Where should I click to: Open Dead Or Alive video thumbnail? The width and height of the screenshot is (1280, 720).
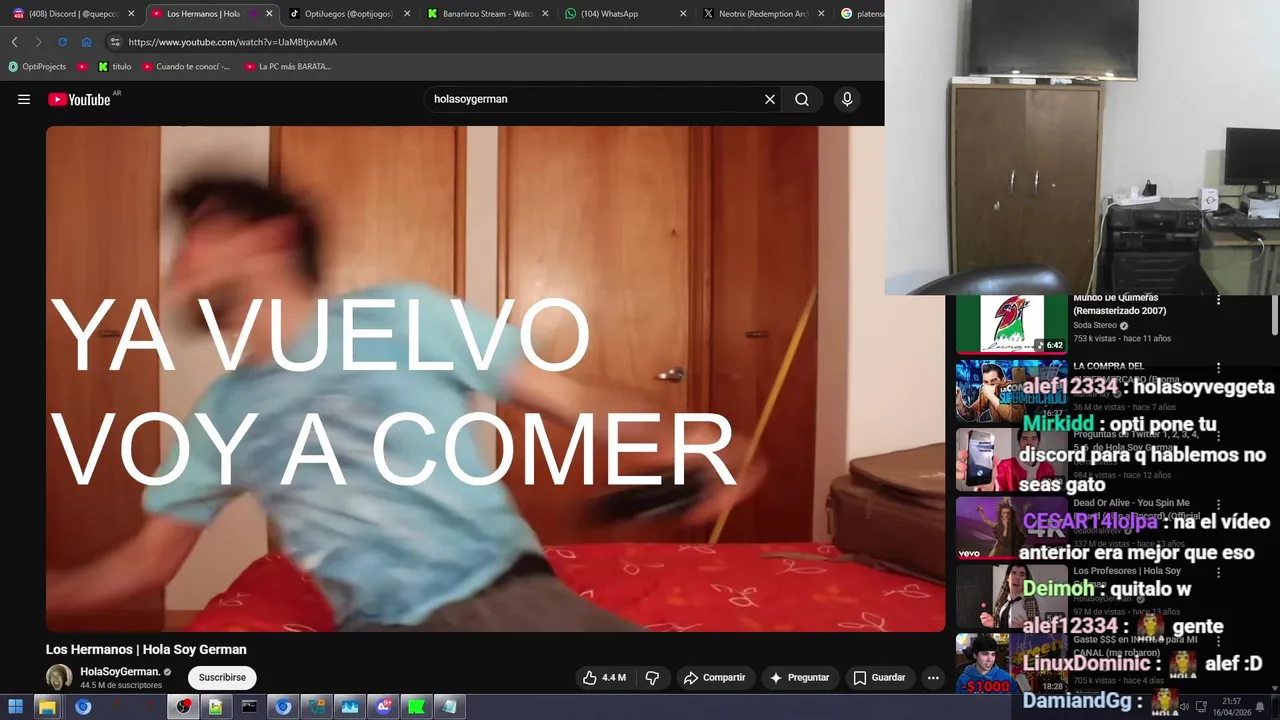click(1012, 527)
